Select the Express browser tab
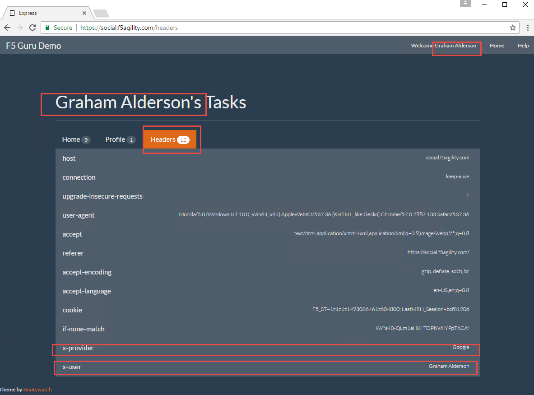Viewport: 534px width, 395px height. tap(47, 13)
